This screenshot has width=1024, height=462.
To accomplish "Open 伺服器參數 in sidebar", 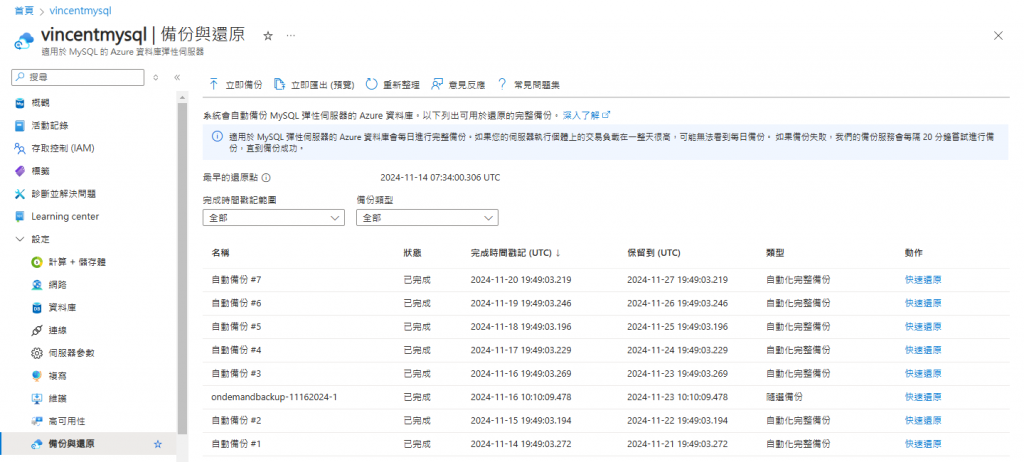I will click(72, 353).
